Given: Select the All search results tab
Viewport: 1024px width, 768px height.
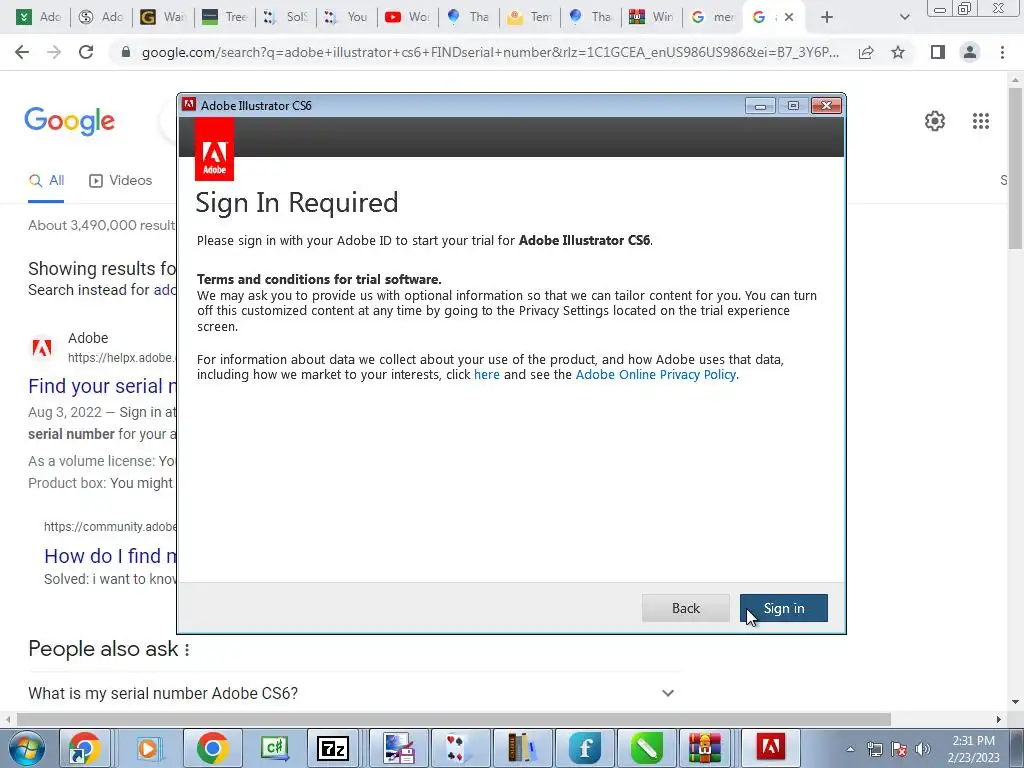Looking at the screenshot, I should pyautogui.click(x=46, y=181).
